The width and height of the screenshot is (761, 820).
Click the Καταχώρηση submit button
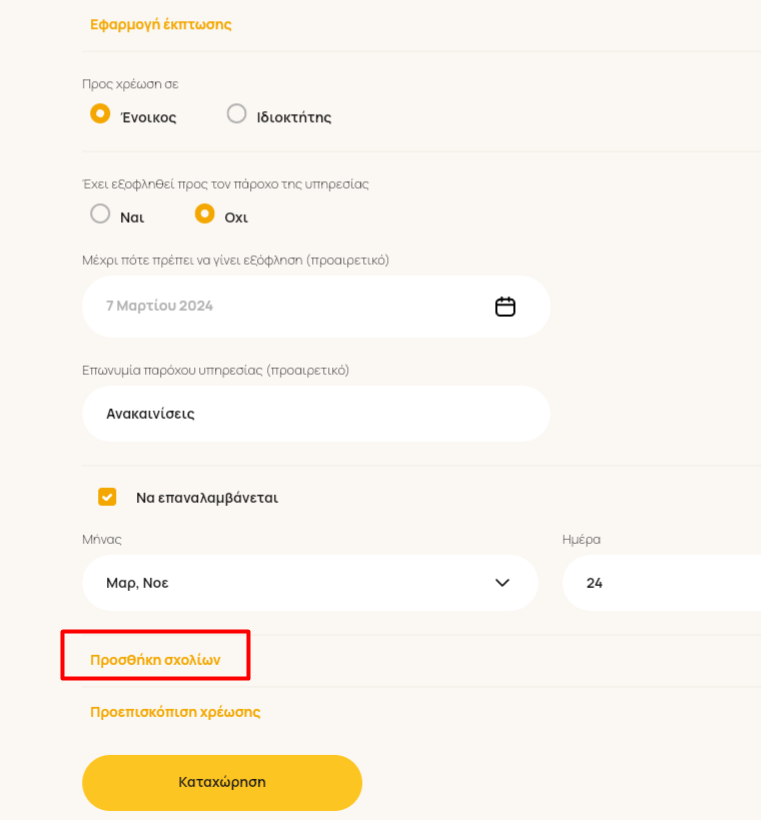point(222,782)
